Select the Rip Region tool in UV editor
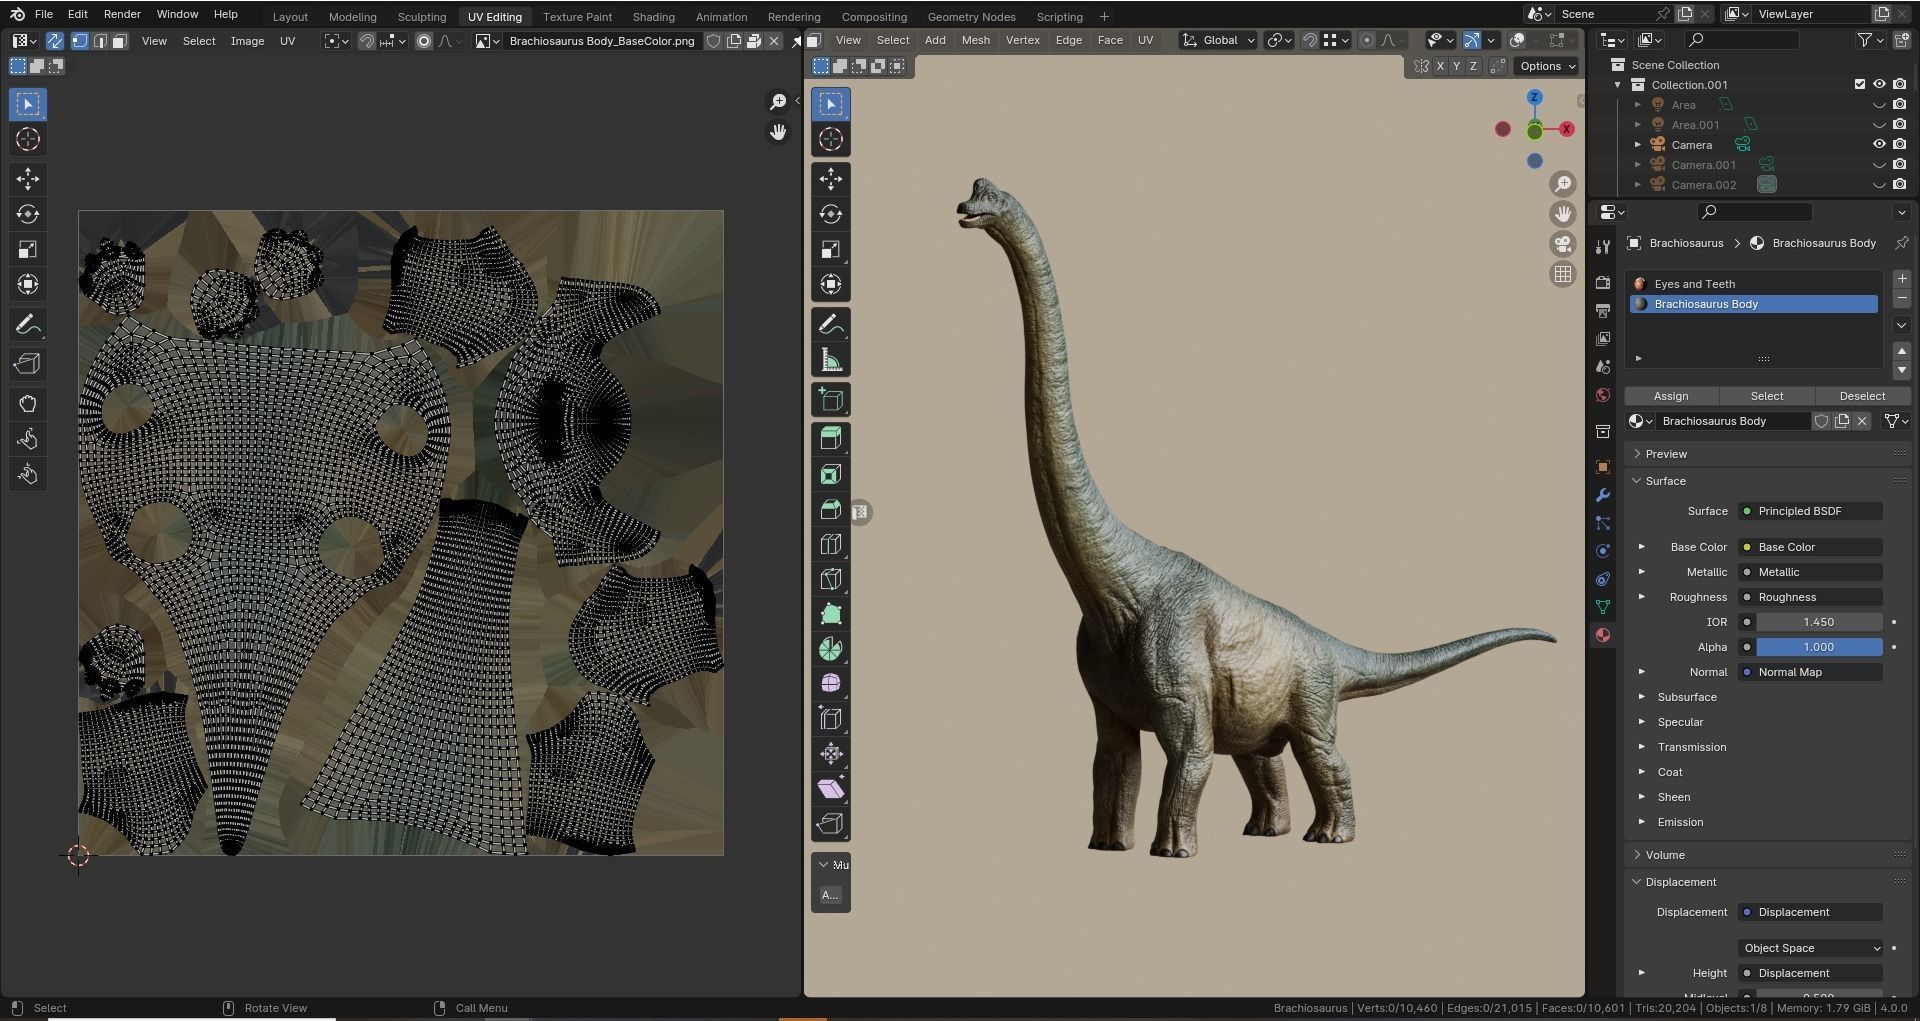1920x1021 pixels. 28,364
